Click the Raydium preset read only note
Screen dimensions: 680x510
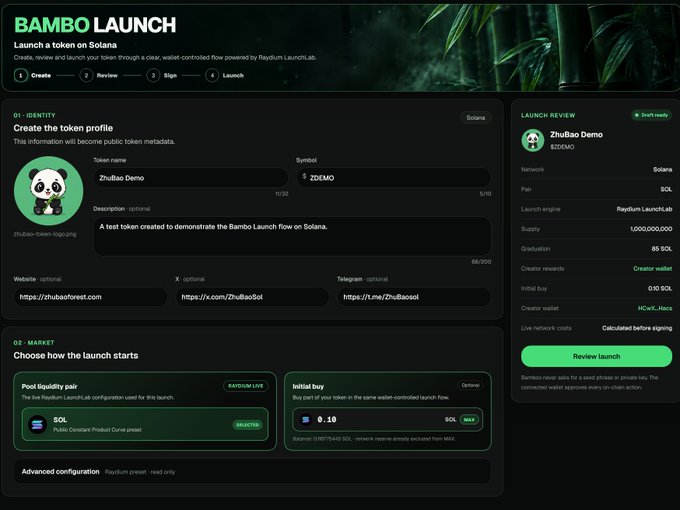(140, 472)
